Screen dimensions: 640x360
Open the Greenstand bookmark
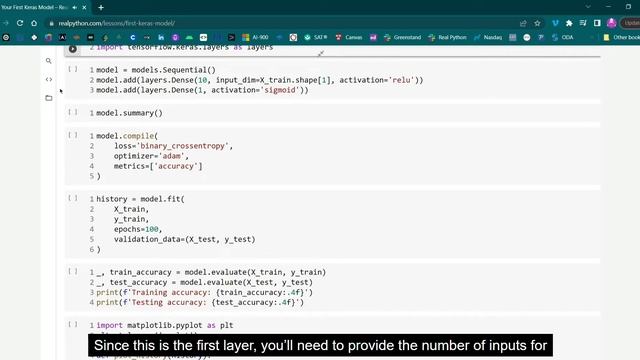point(402,37)
